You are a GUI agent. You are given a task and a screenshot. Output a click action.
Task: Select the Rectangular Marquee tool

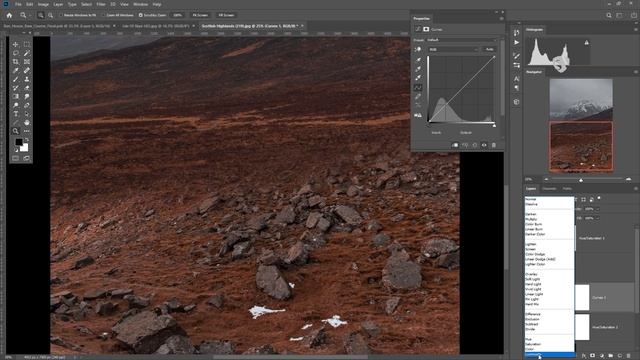(x=27, y=44)
